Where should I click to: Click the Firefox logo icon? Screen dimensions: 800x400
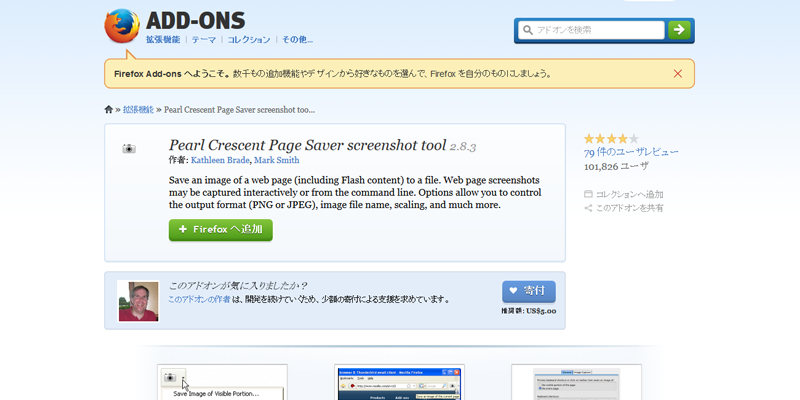122,26
